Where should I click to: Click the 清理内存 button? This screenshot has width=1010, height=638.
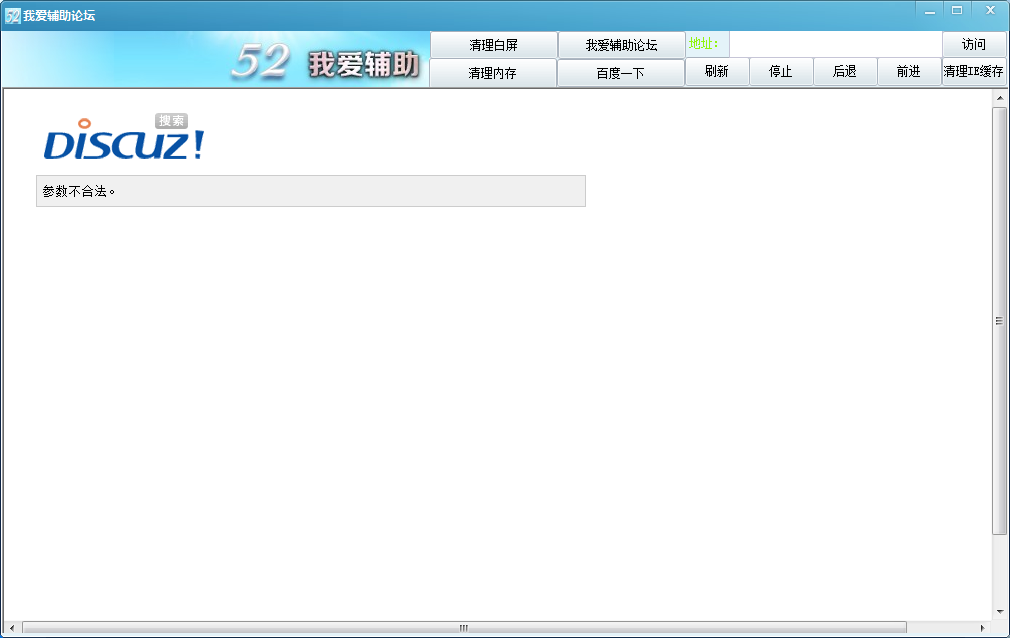click(x=493, y=73)
